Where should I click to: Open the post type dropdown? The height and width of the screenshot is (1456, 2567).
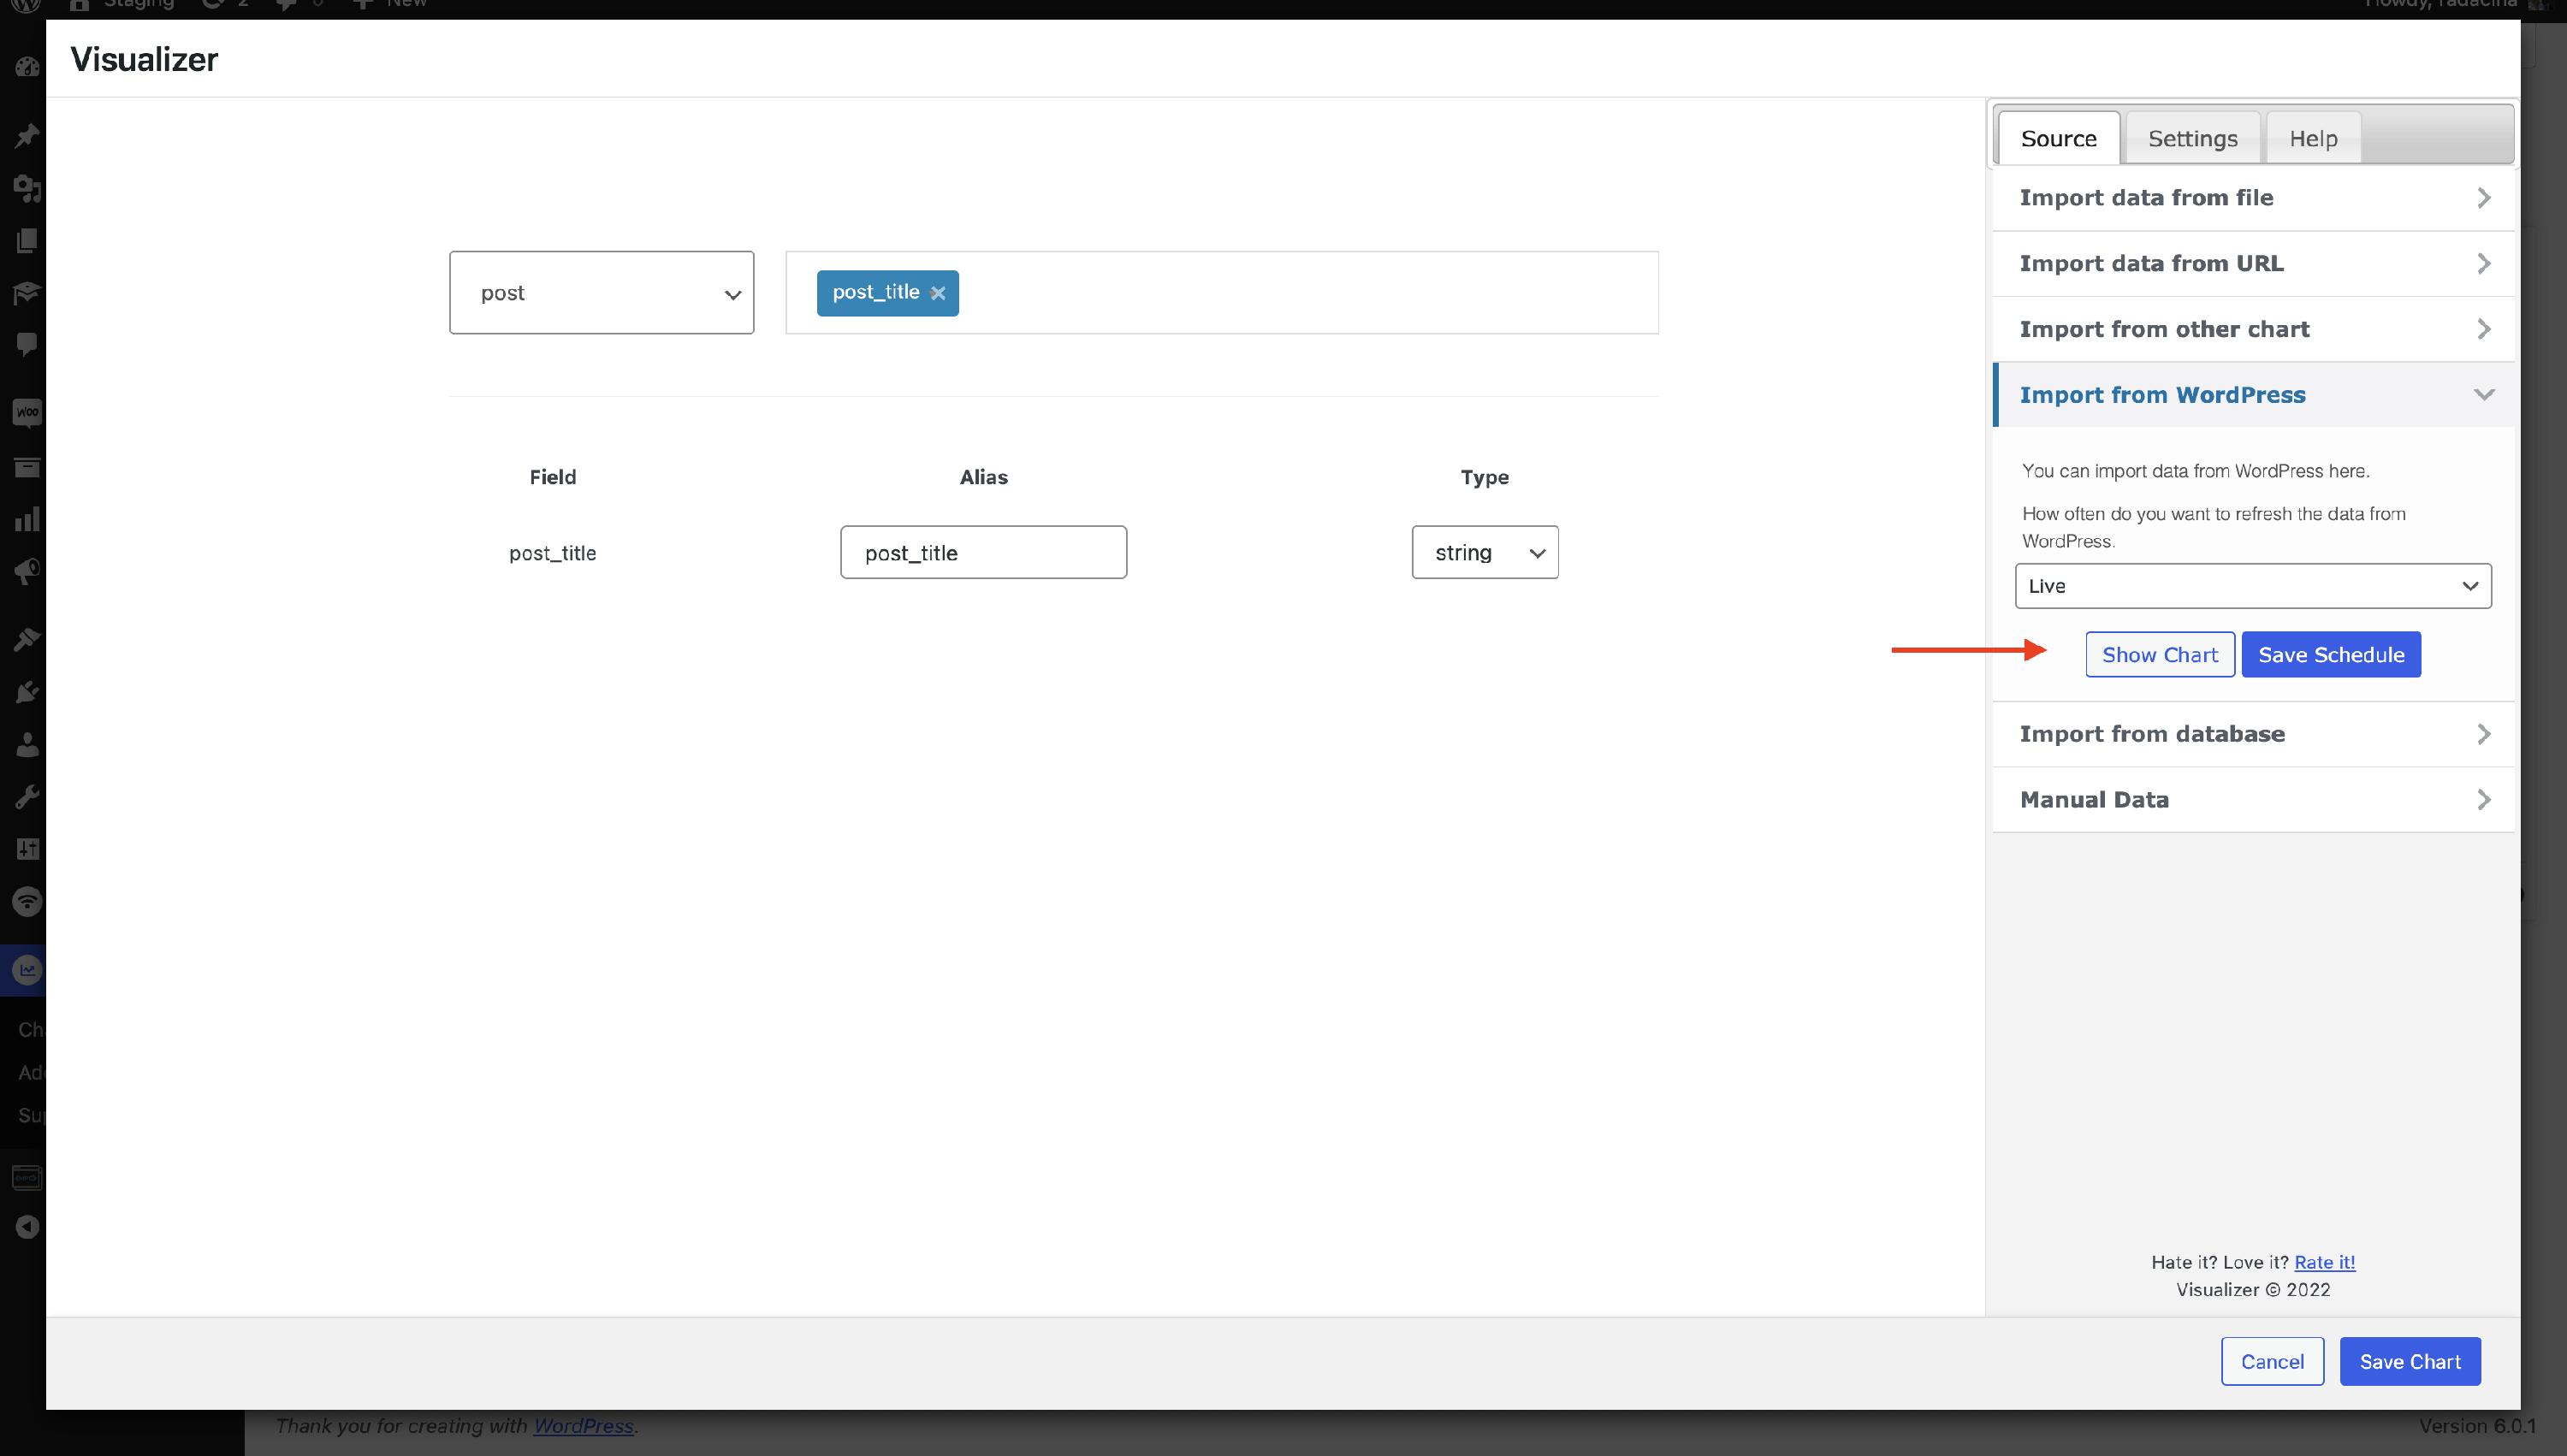pyautogui.click(x=601, y=293)
